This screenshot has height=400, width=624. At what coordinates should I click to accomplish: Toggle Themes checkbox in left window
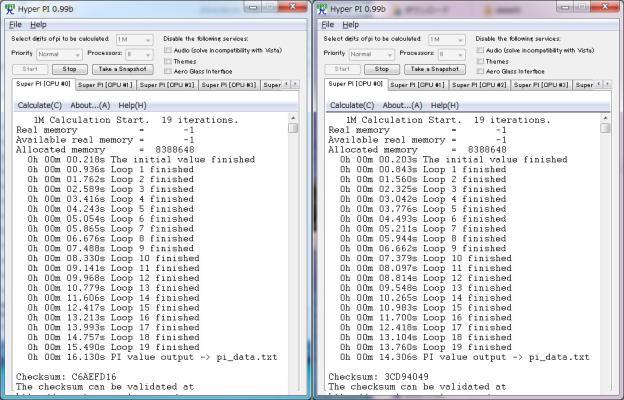(x=168, y=61)
